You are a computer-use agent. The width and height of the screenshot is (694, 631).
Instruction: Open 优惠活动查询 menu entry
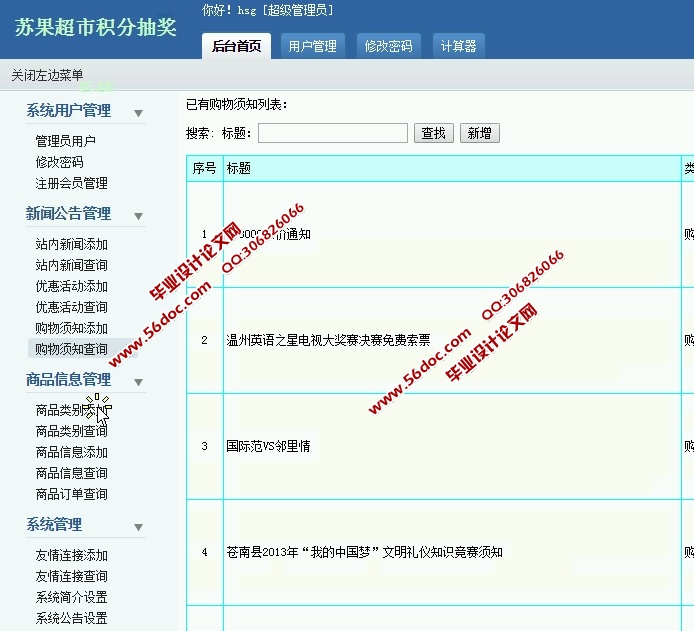pyautogui.click(x=72, y=307)
